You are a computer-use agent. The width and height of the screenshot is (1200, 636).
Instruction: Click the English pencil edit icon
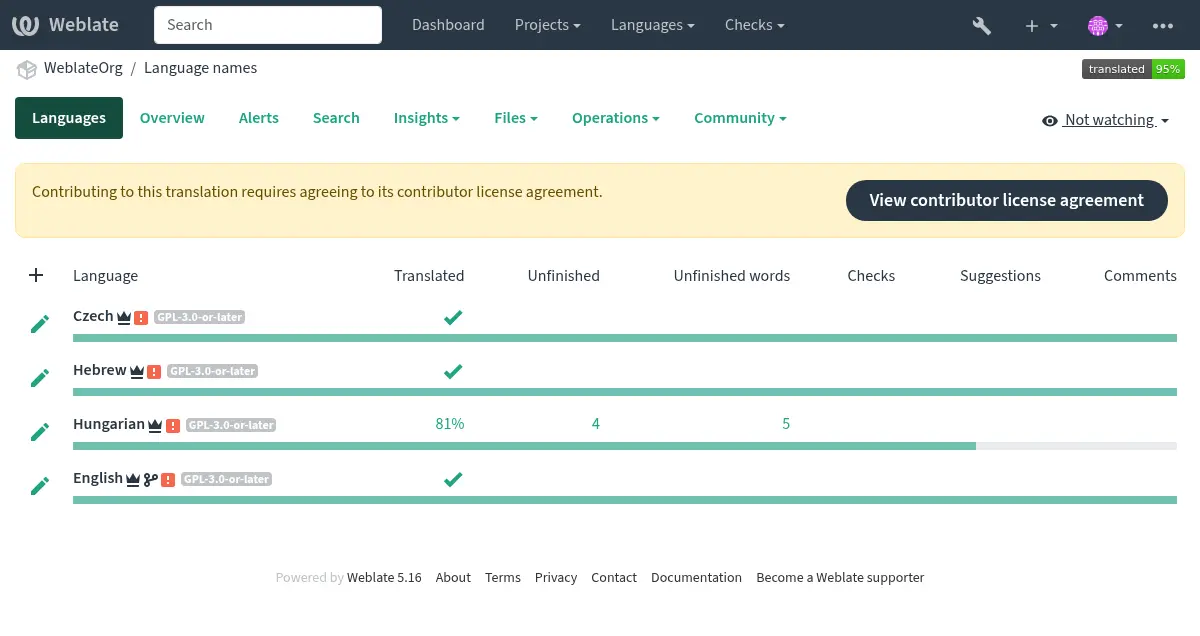coord(39,485)
